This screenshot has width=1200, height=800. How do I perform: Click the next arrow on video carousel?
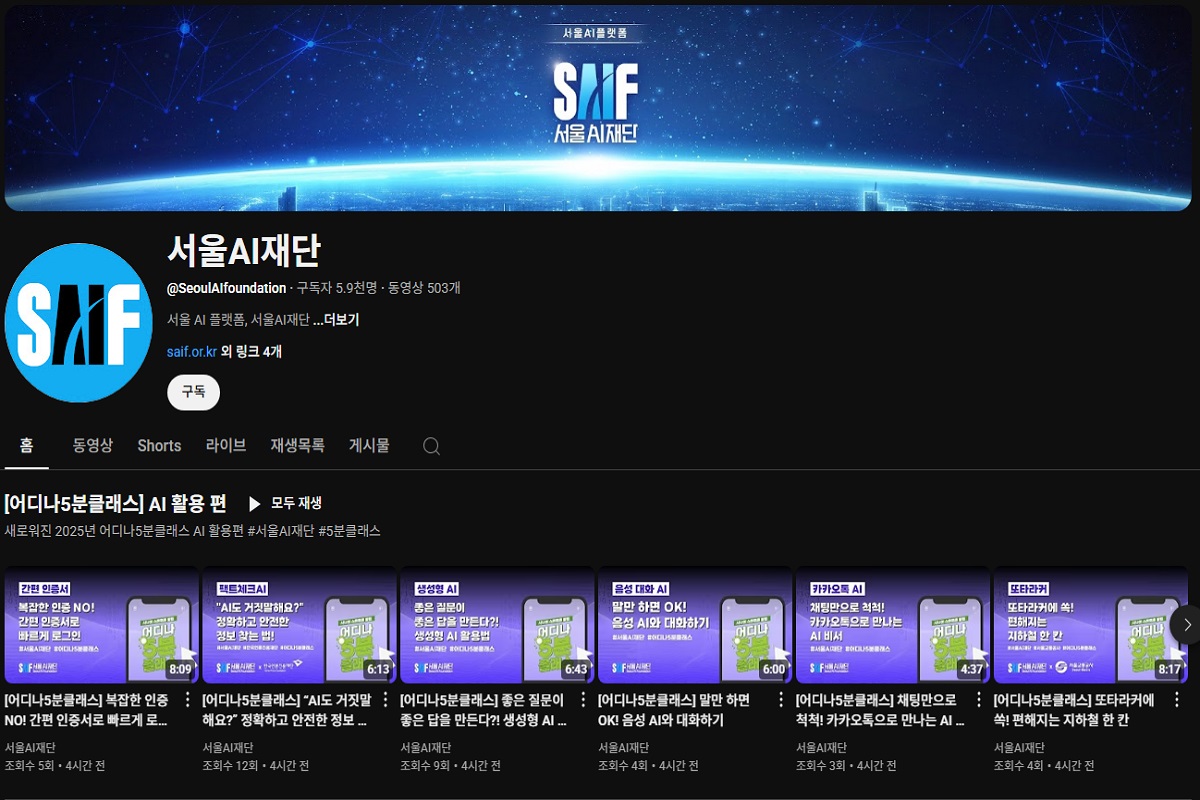click(x=1186, y=625)
